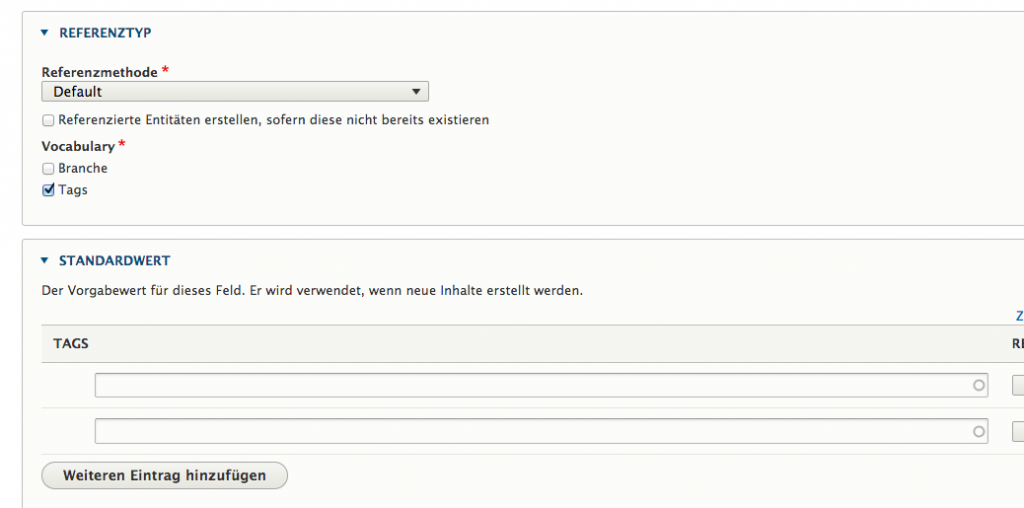
Task: Click autocomplete circle icon in second Tags field
Action: coord(979,431)
